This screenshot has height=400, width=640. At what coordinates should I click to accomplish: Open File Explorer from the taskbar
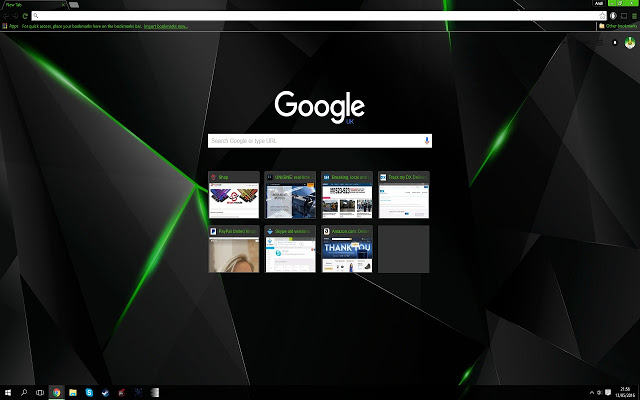[73, 392]
